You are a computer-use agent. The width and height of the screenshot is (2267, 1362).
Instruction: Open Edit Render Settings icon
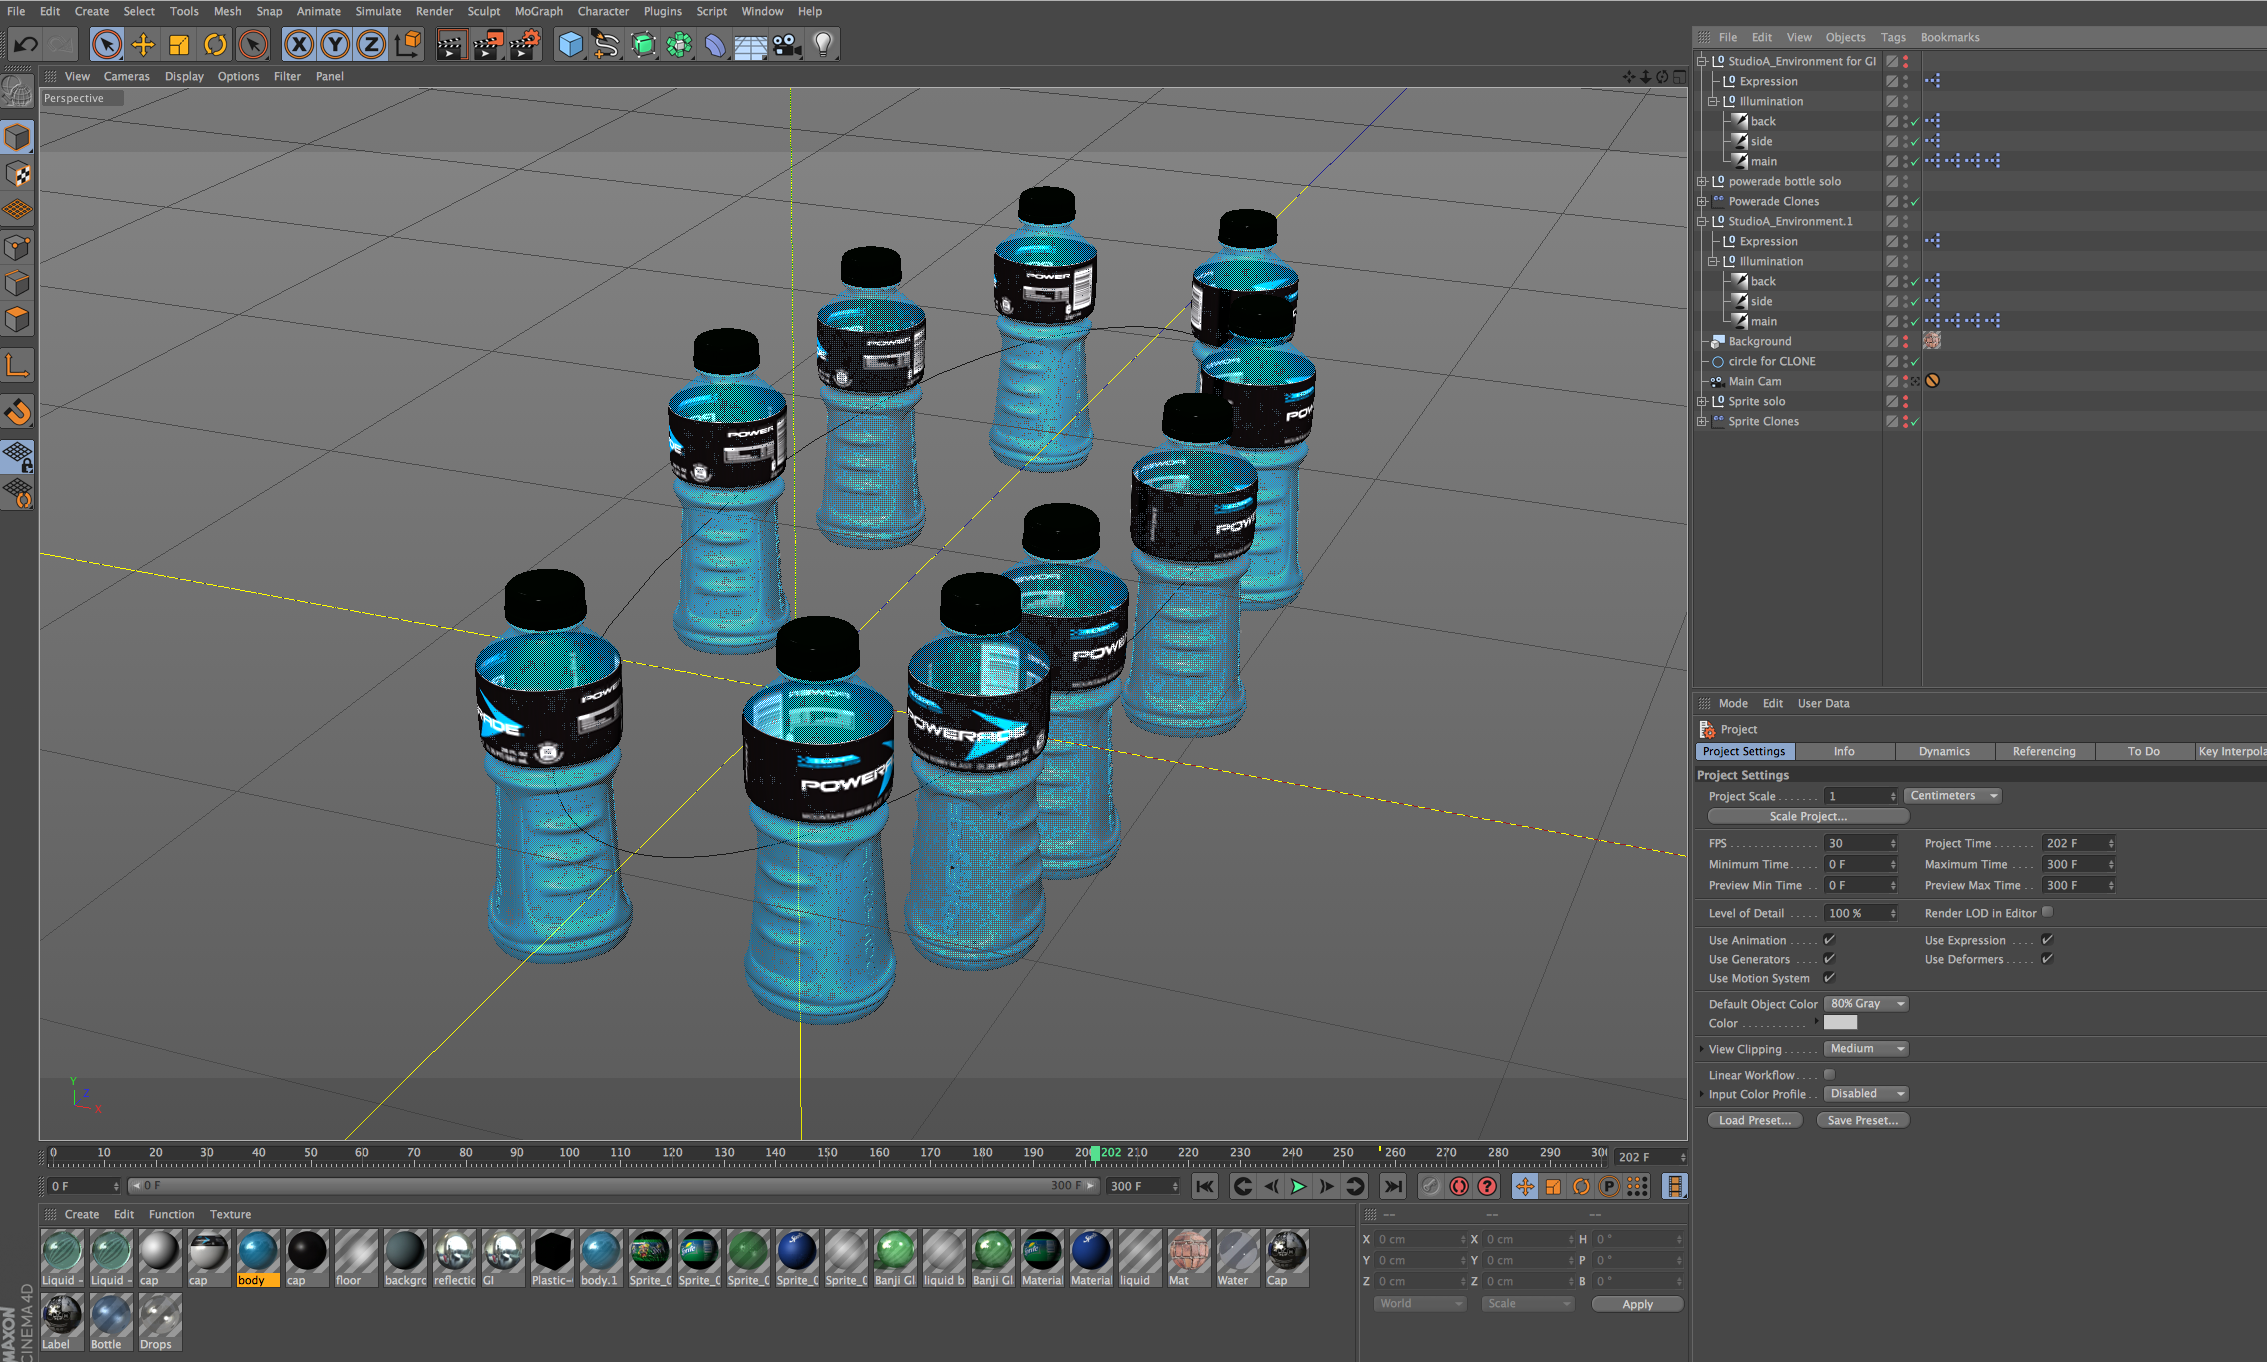coord(525,44)
